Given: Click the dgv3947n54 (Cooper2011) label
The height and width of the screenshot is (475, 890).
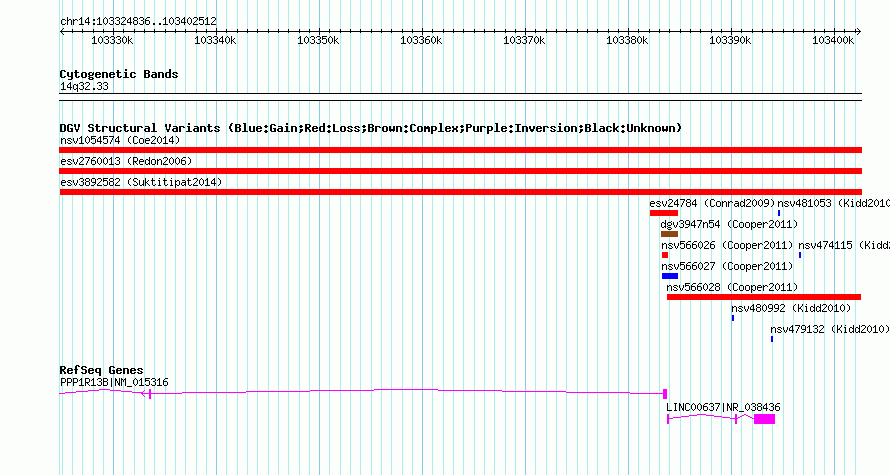Looking at the screenshot, I should (x=729, y=224).
